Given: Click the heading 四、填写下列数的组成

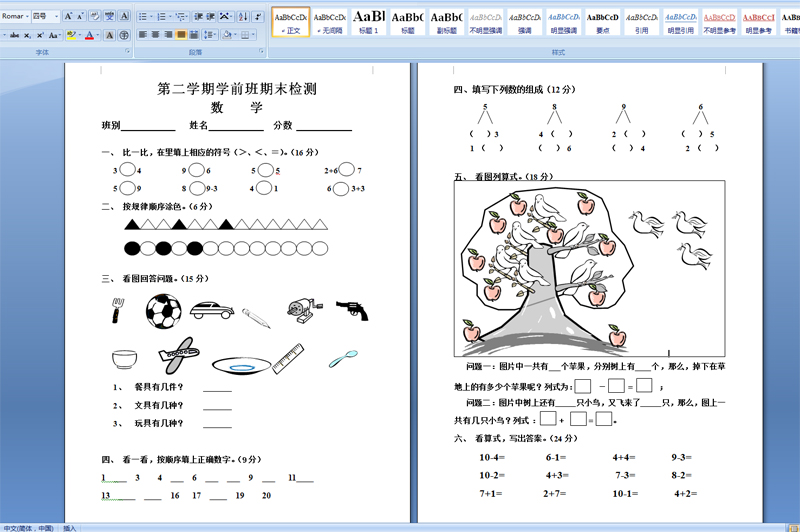Looking at the screenshot, I should (x=515, y=89).
